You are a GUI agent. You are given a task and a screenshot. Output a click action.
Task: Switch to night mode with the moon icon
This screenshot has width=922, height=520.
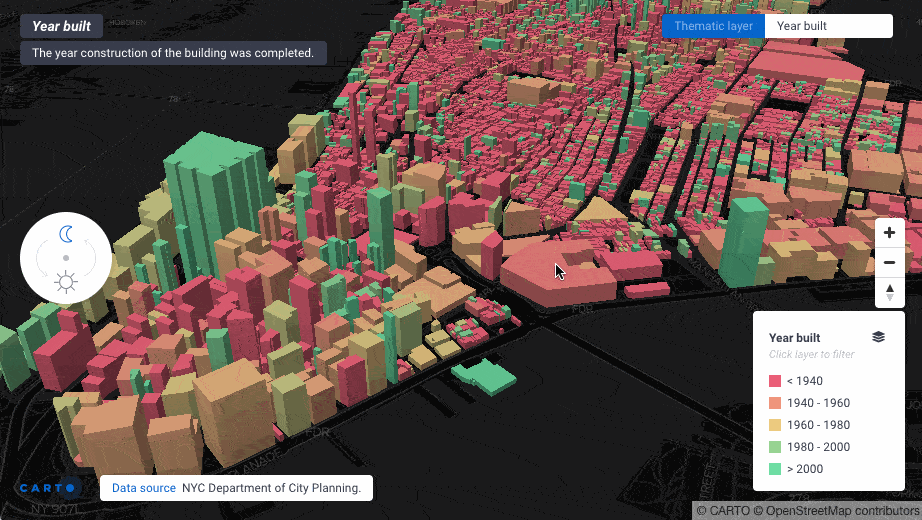(66, 234)
